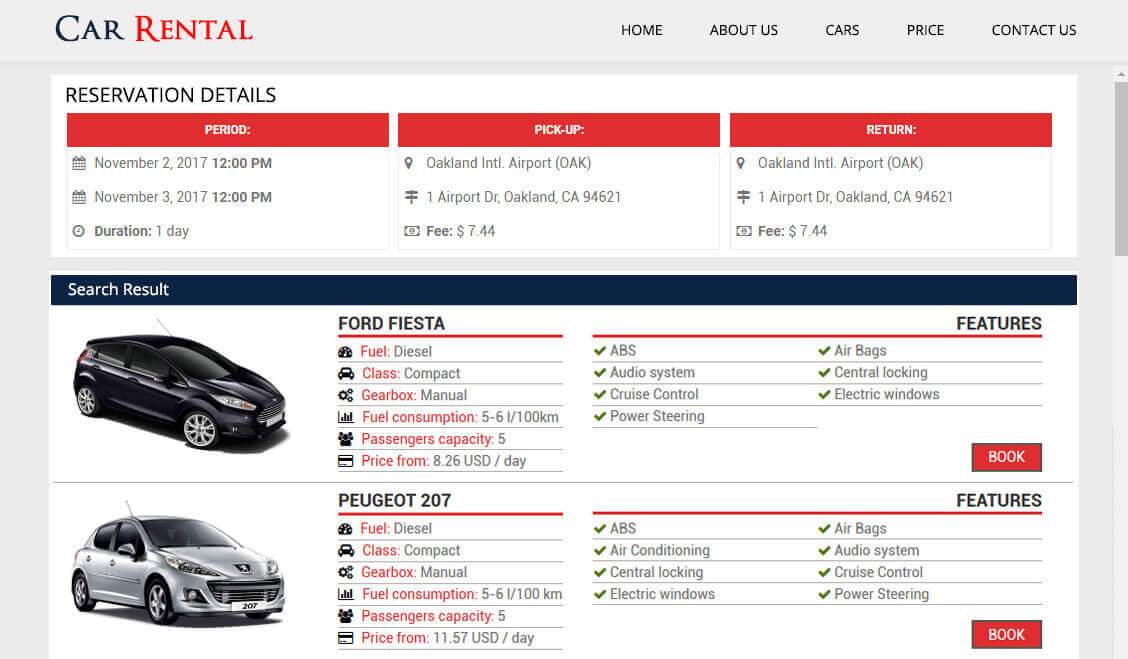
Task: Click the Peugeot 207 gearbox gears icon
Action: pyautogui.click(x=346, y=573)
